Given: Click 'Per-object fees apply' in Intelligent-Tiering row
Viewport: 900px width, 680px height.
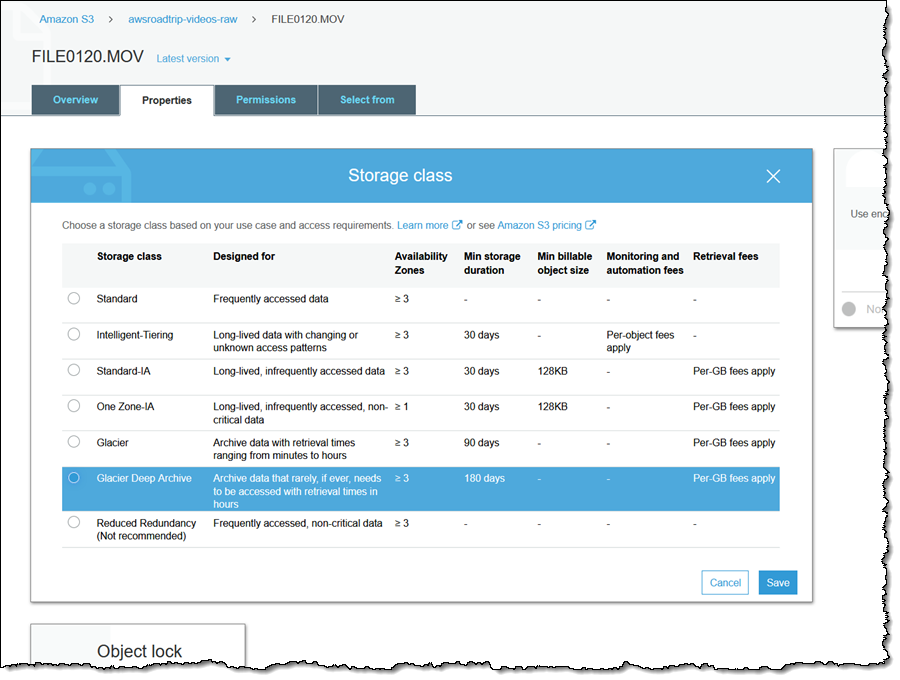Looking at the screenshot, I should click(640, 341).
